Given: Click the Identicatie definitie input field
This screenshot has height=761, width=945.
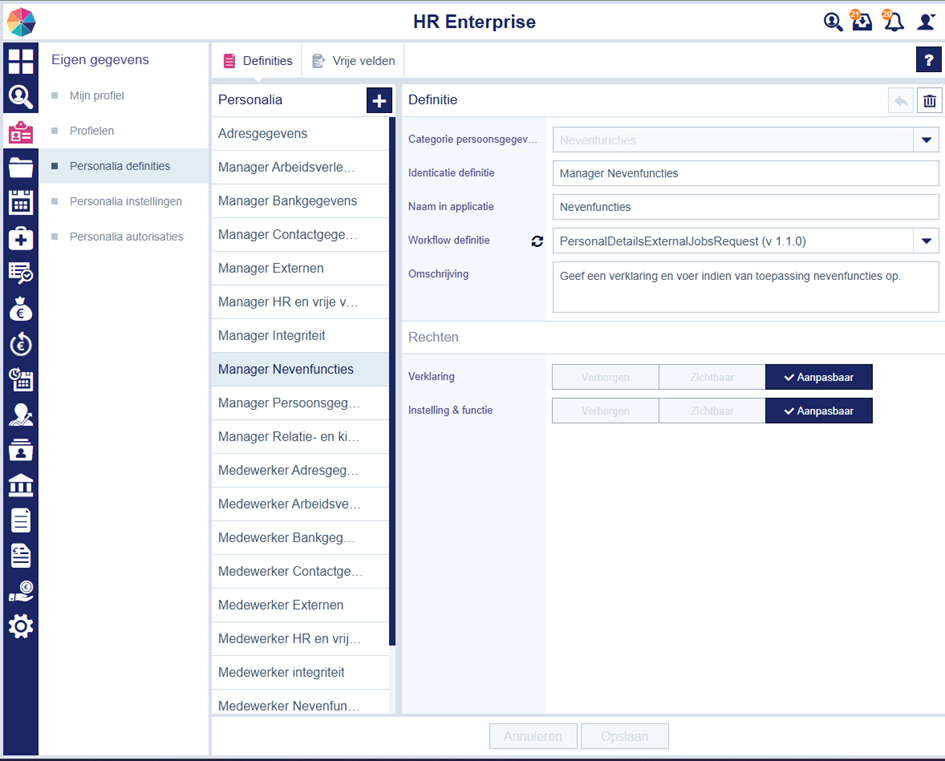Looking at the screenshot, I should [746, 174].
